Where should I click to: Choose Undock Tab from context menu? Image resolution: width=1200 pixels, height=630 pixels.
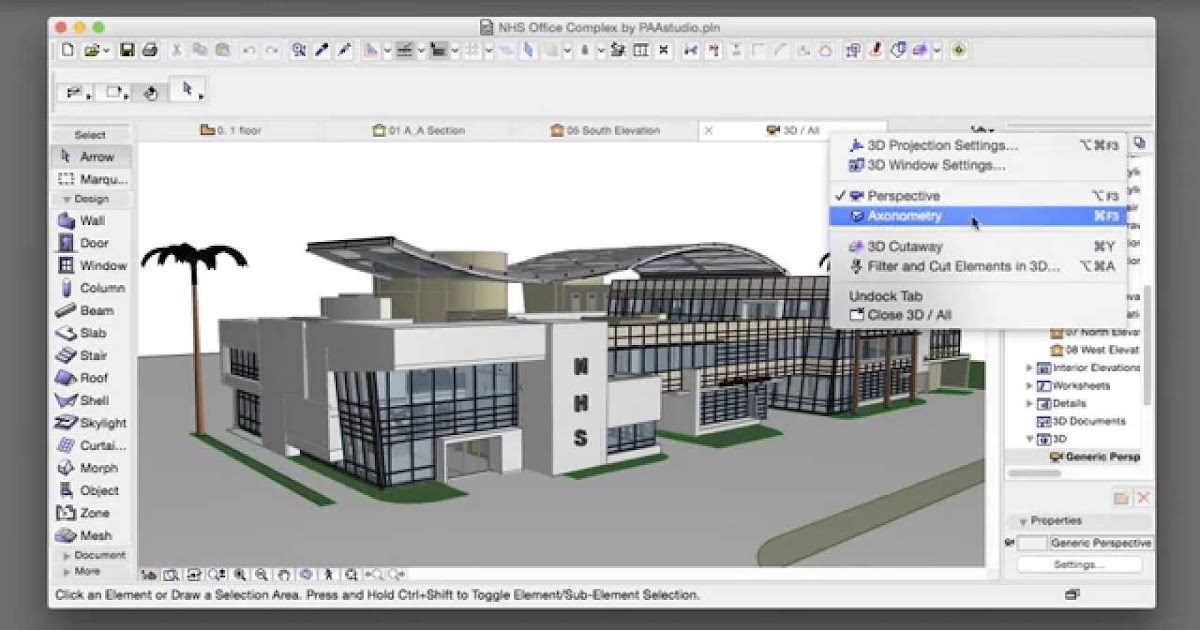point(978,296)
